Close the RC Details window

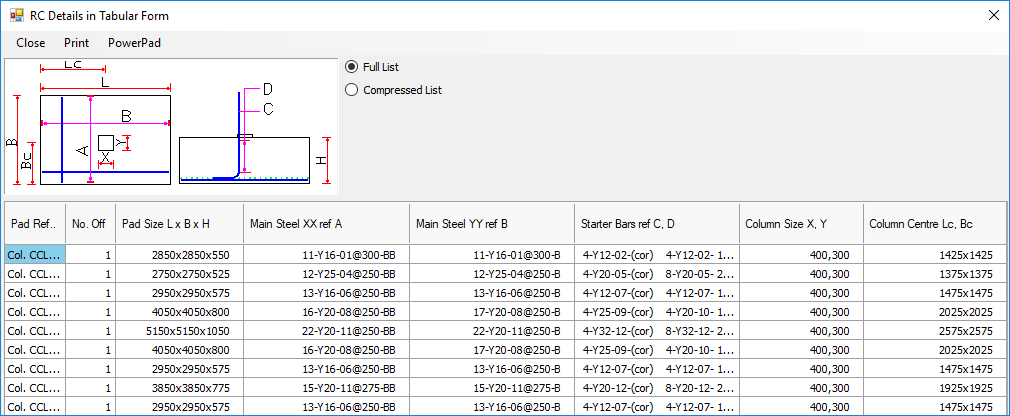[x=992, y=16]
